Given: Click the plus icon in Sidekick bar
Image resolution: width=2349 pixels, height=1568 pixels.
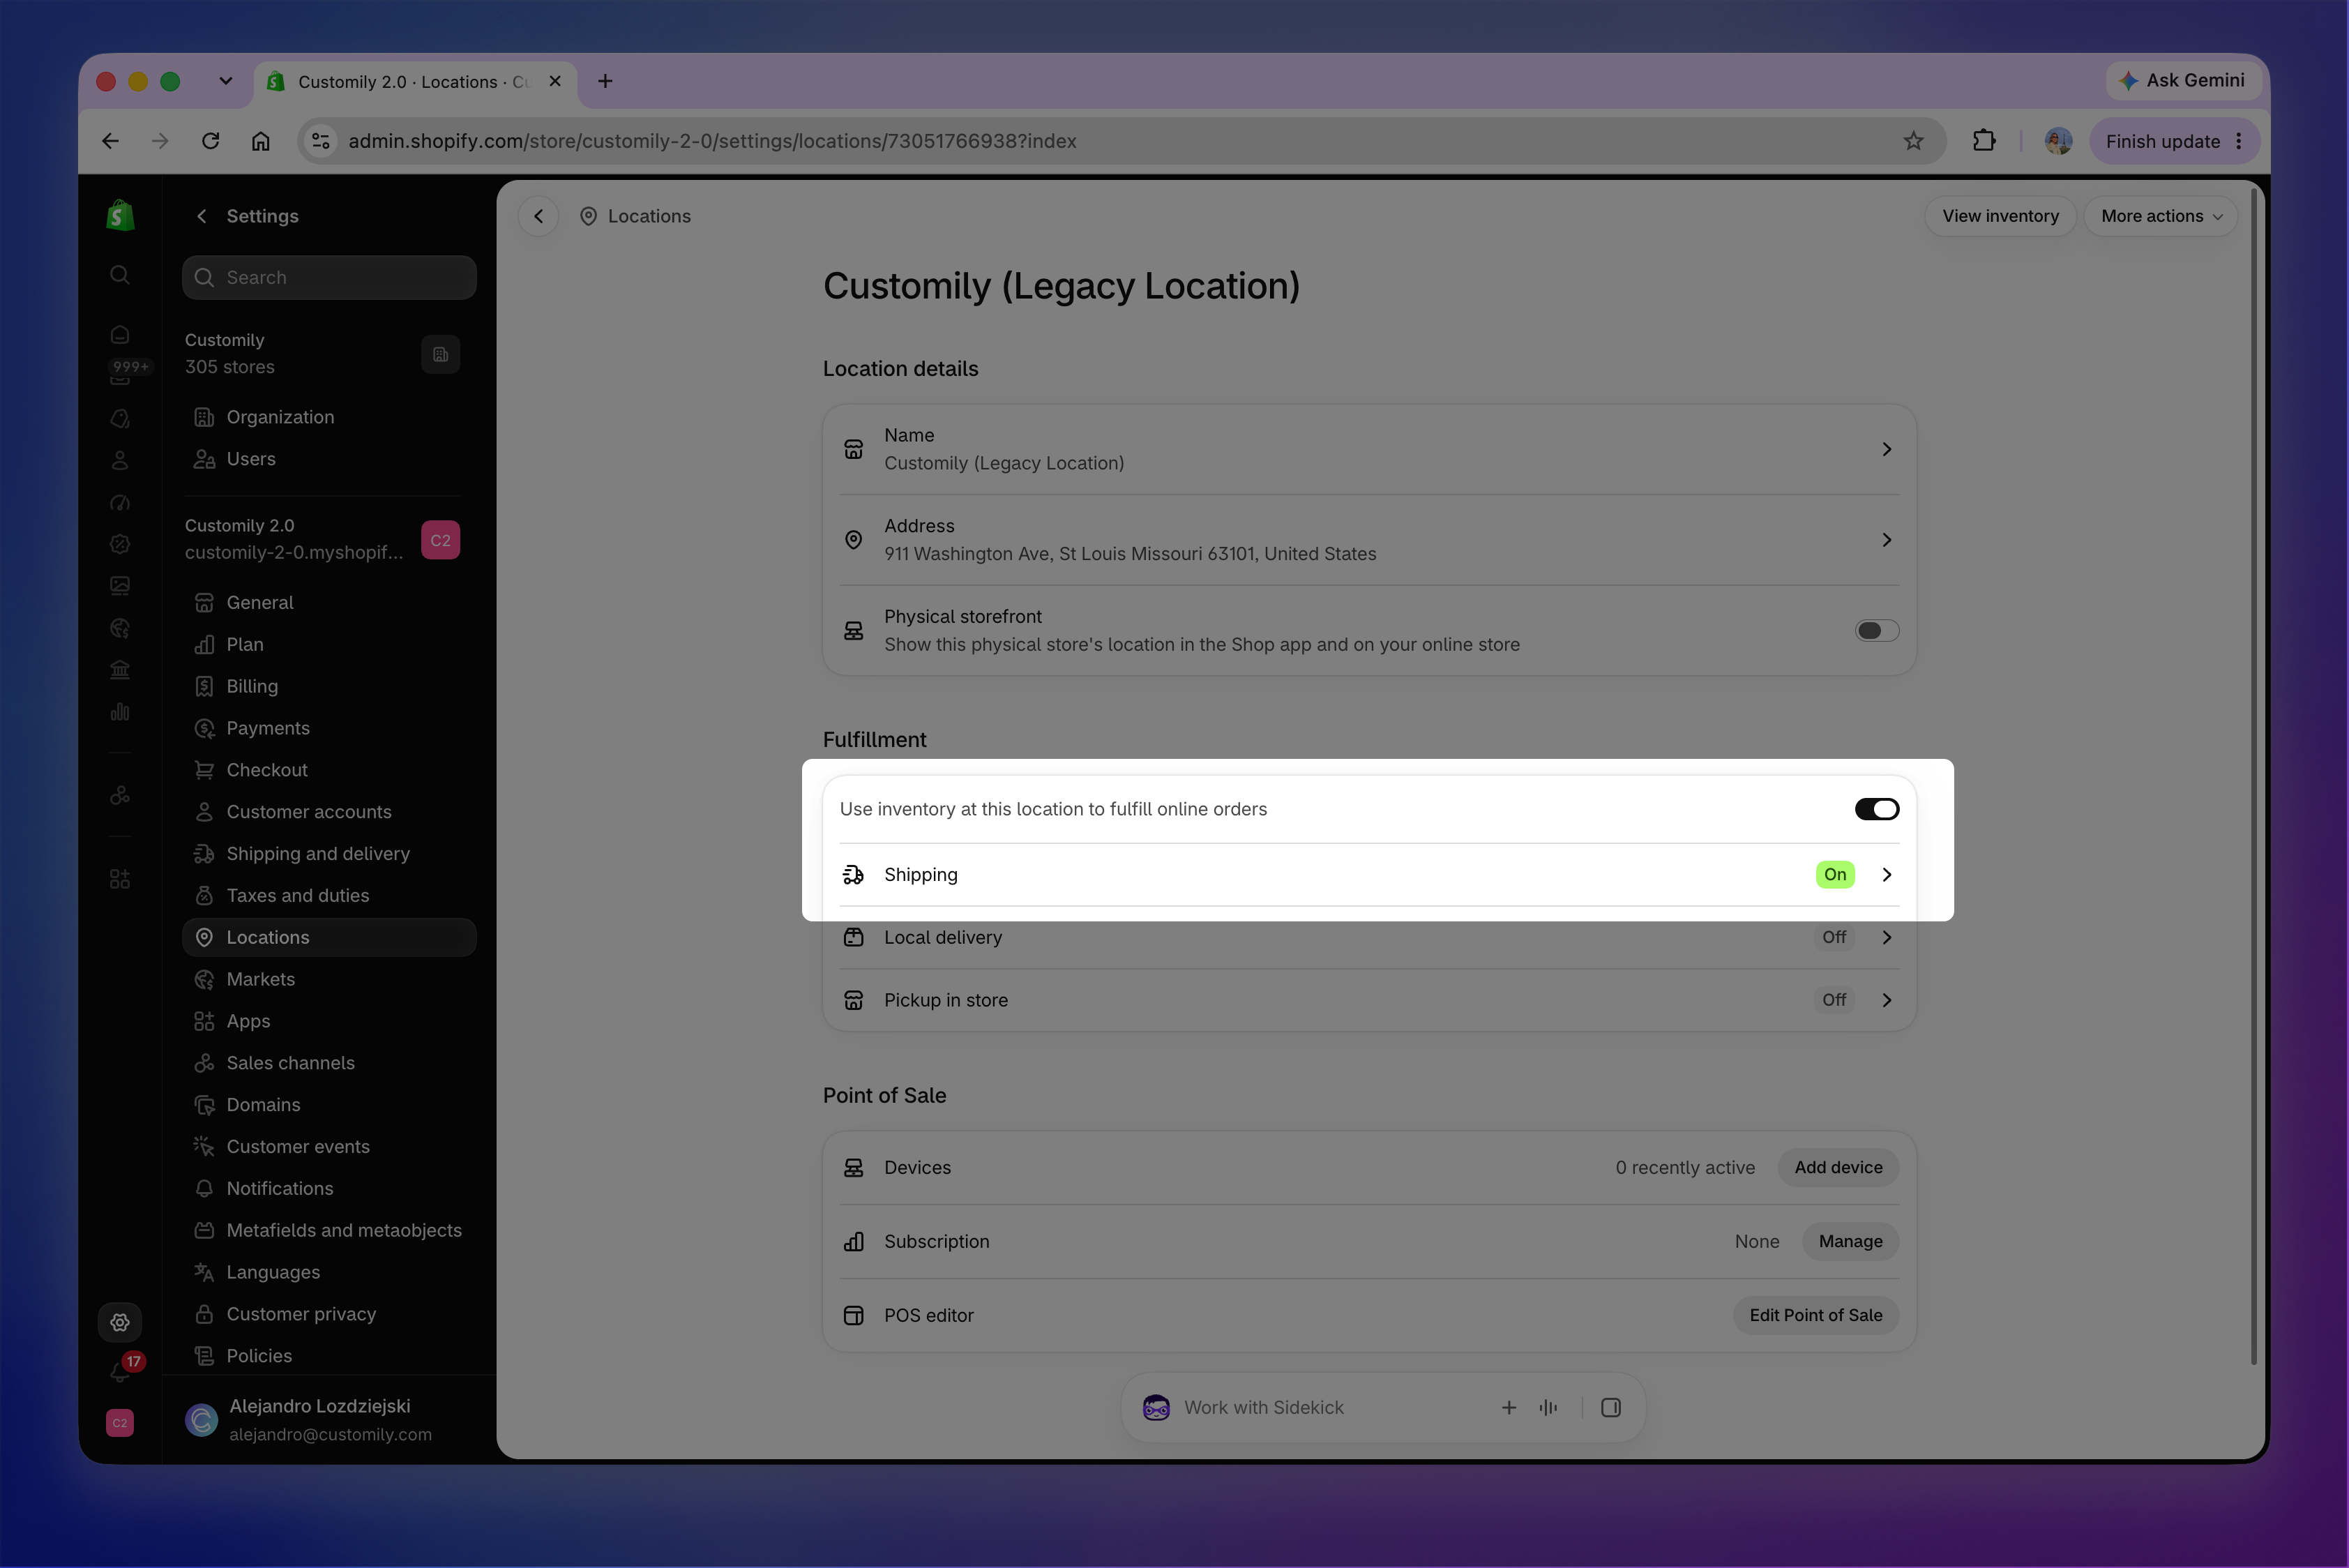Looking at the screenshot, I should pyautogui.click(x=1509, y=1407).
